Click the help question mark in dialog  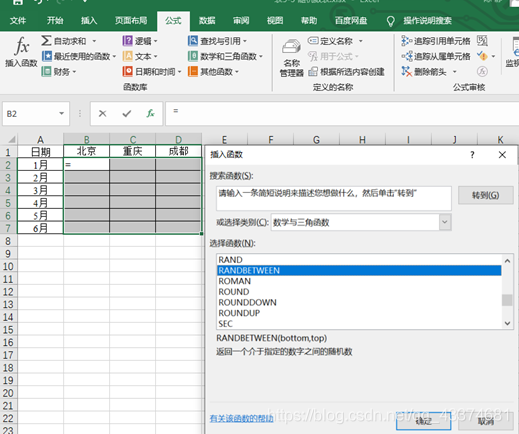point(472,155)
